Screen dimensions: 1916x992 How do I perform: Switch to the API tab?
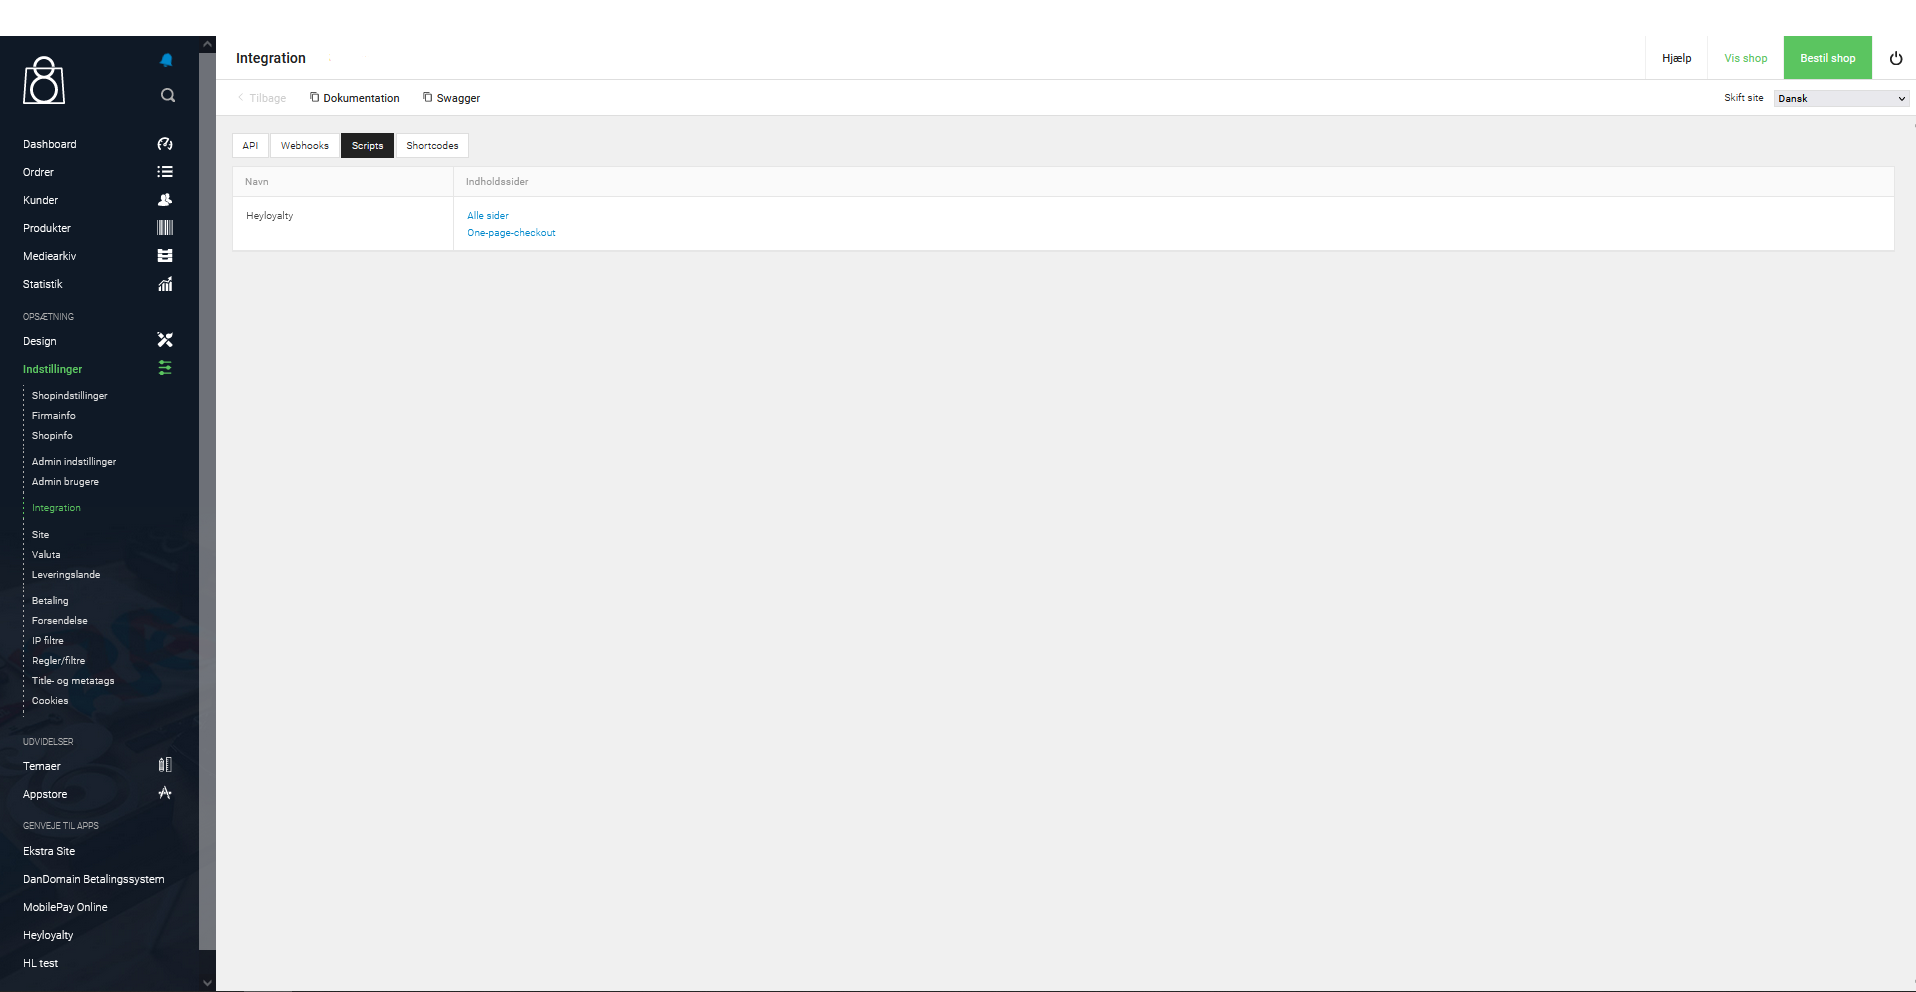pos(250,146)
